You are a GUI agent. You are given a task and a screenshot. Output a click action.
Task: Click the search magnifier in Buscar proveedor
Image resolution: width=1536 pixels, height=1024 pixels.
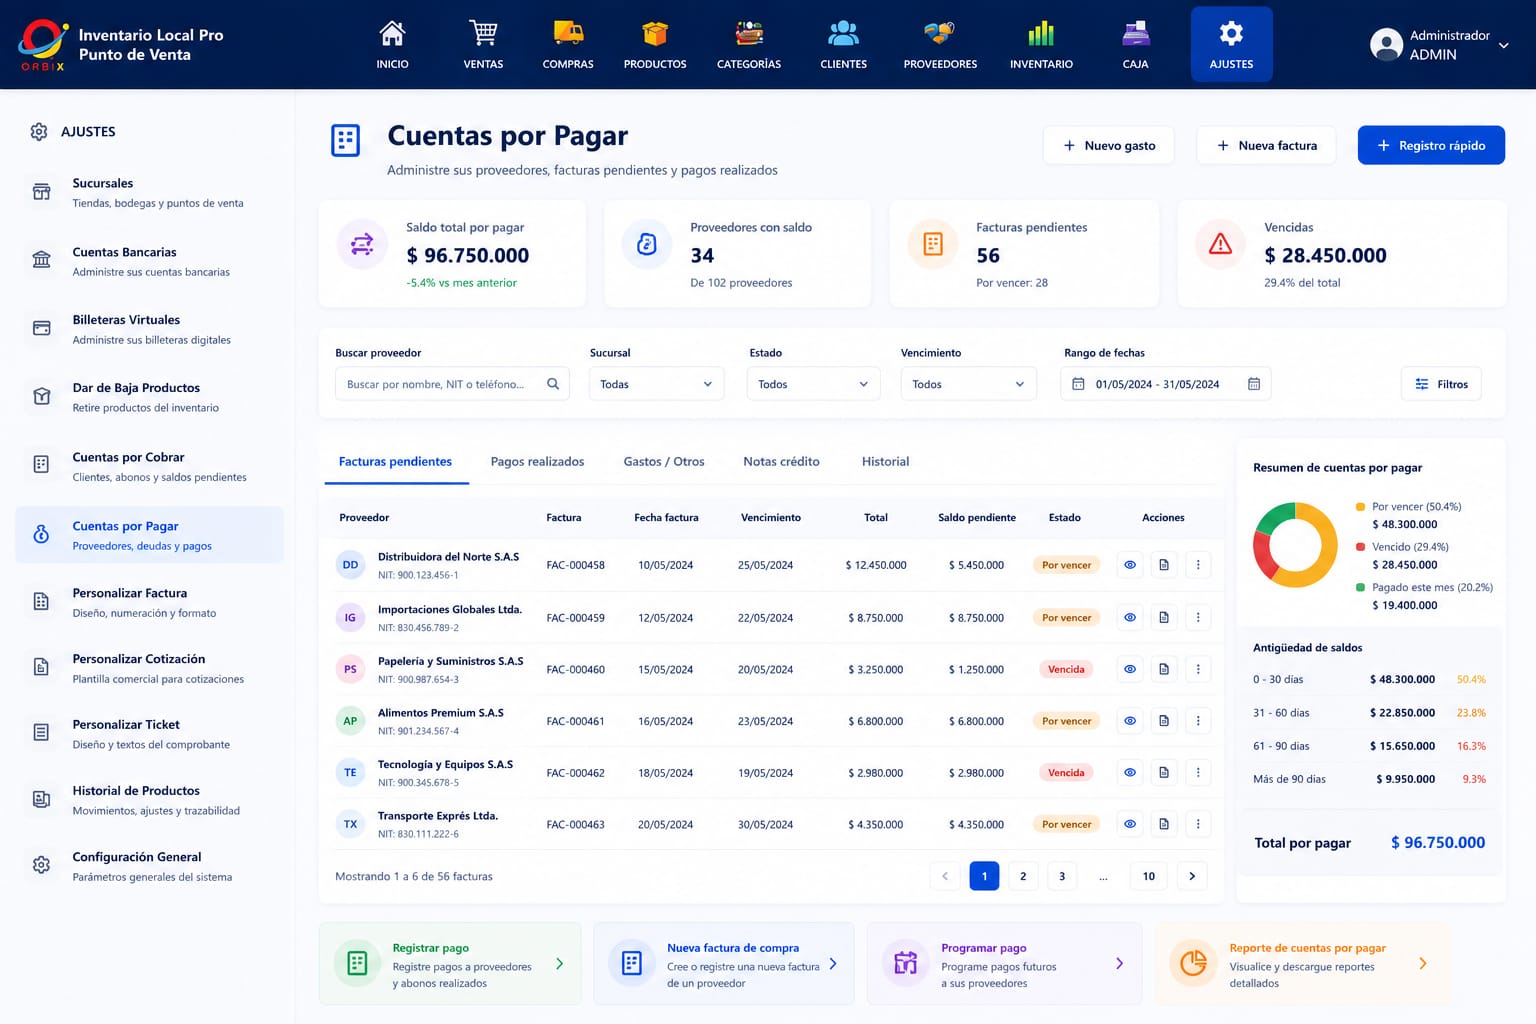[x=553, y=384]
